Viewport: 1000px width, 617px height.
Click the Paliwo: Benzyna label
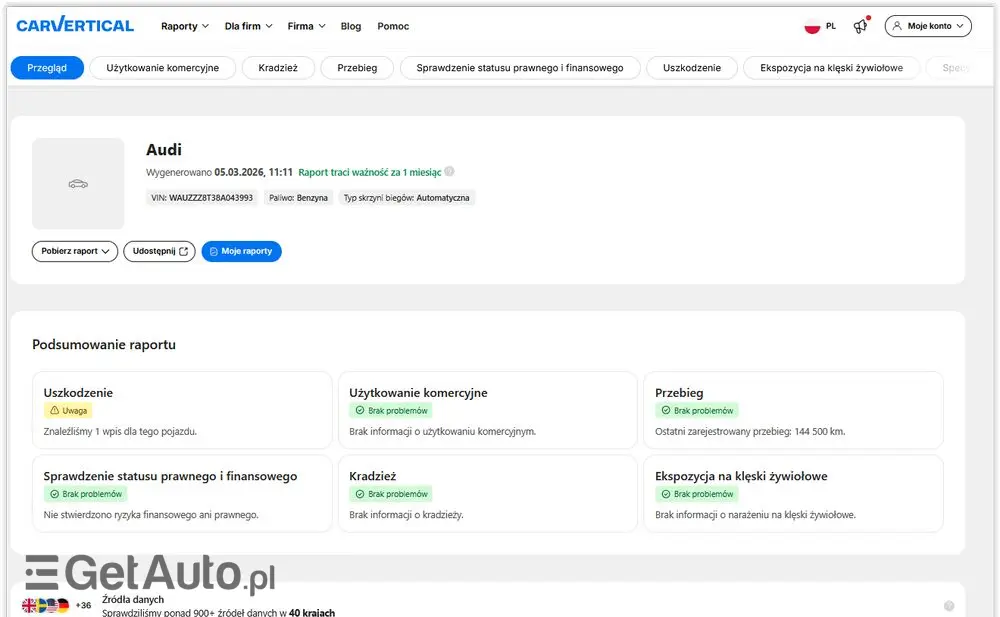click(298, 198)
